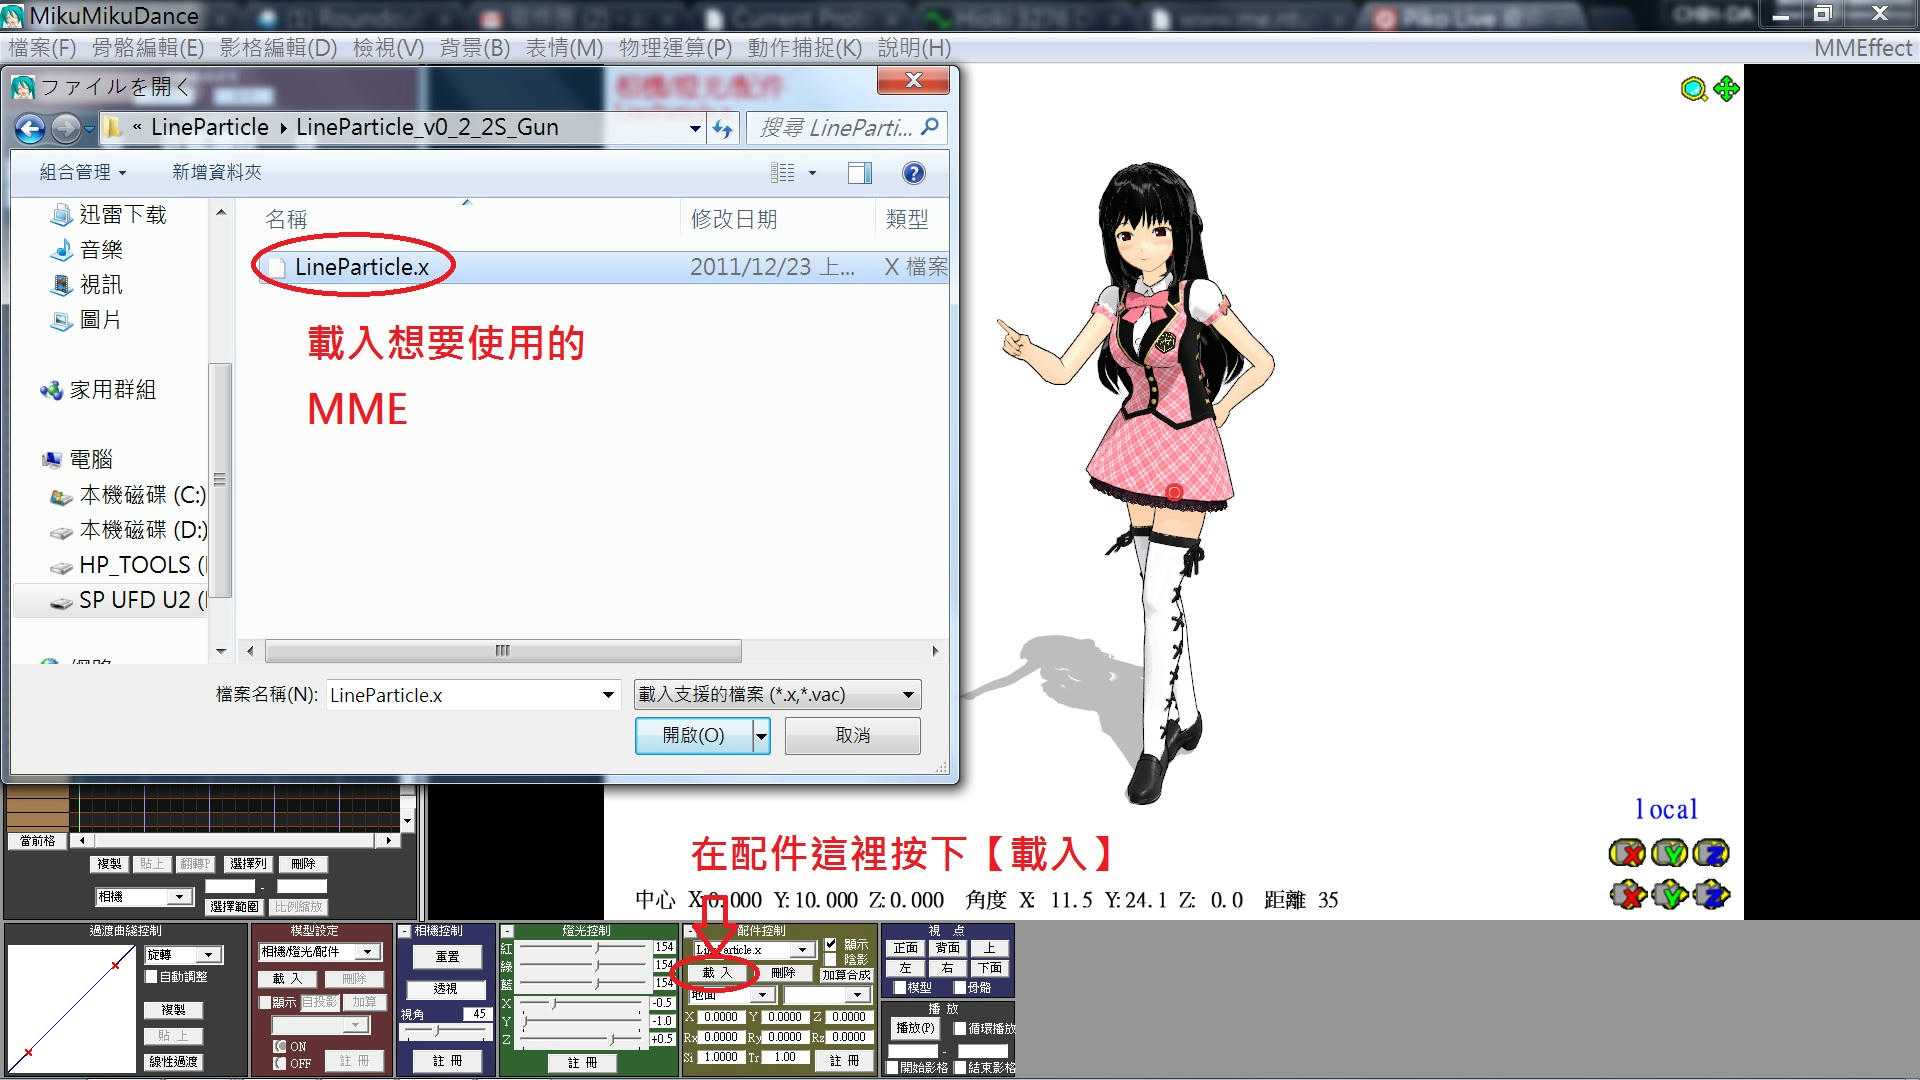Image resolution: width=1920 pixels, height=1080 pixels.
Task: Open 家用群組 (Homegroup) in sidebar
Action: click(98, 390)
